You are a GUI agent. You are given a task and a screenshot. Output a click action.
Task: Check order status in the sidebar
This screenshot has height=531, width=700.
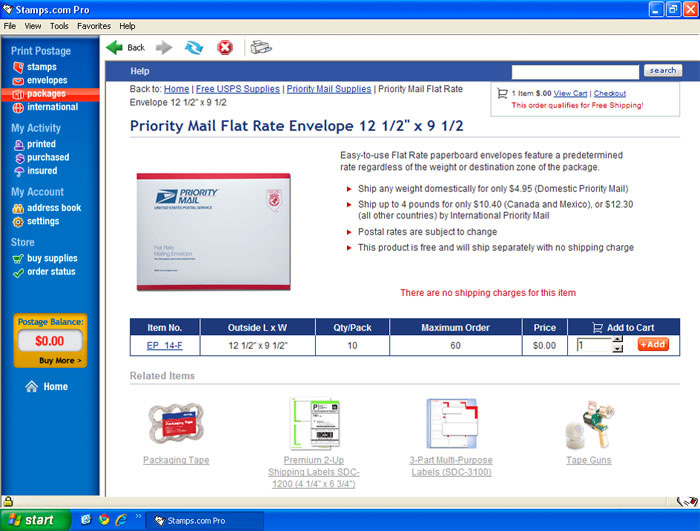coord(44,272)
